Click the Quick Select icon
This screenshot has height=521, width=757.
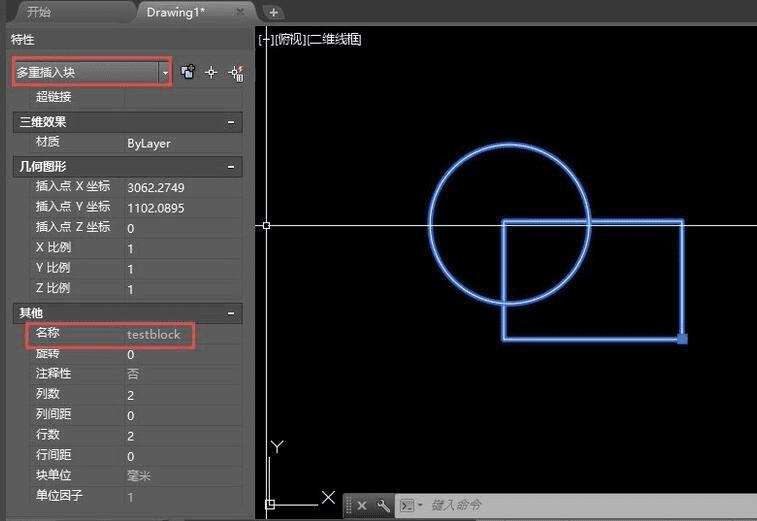[x=236, y=73]
